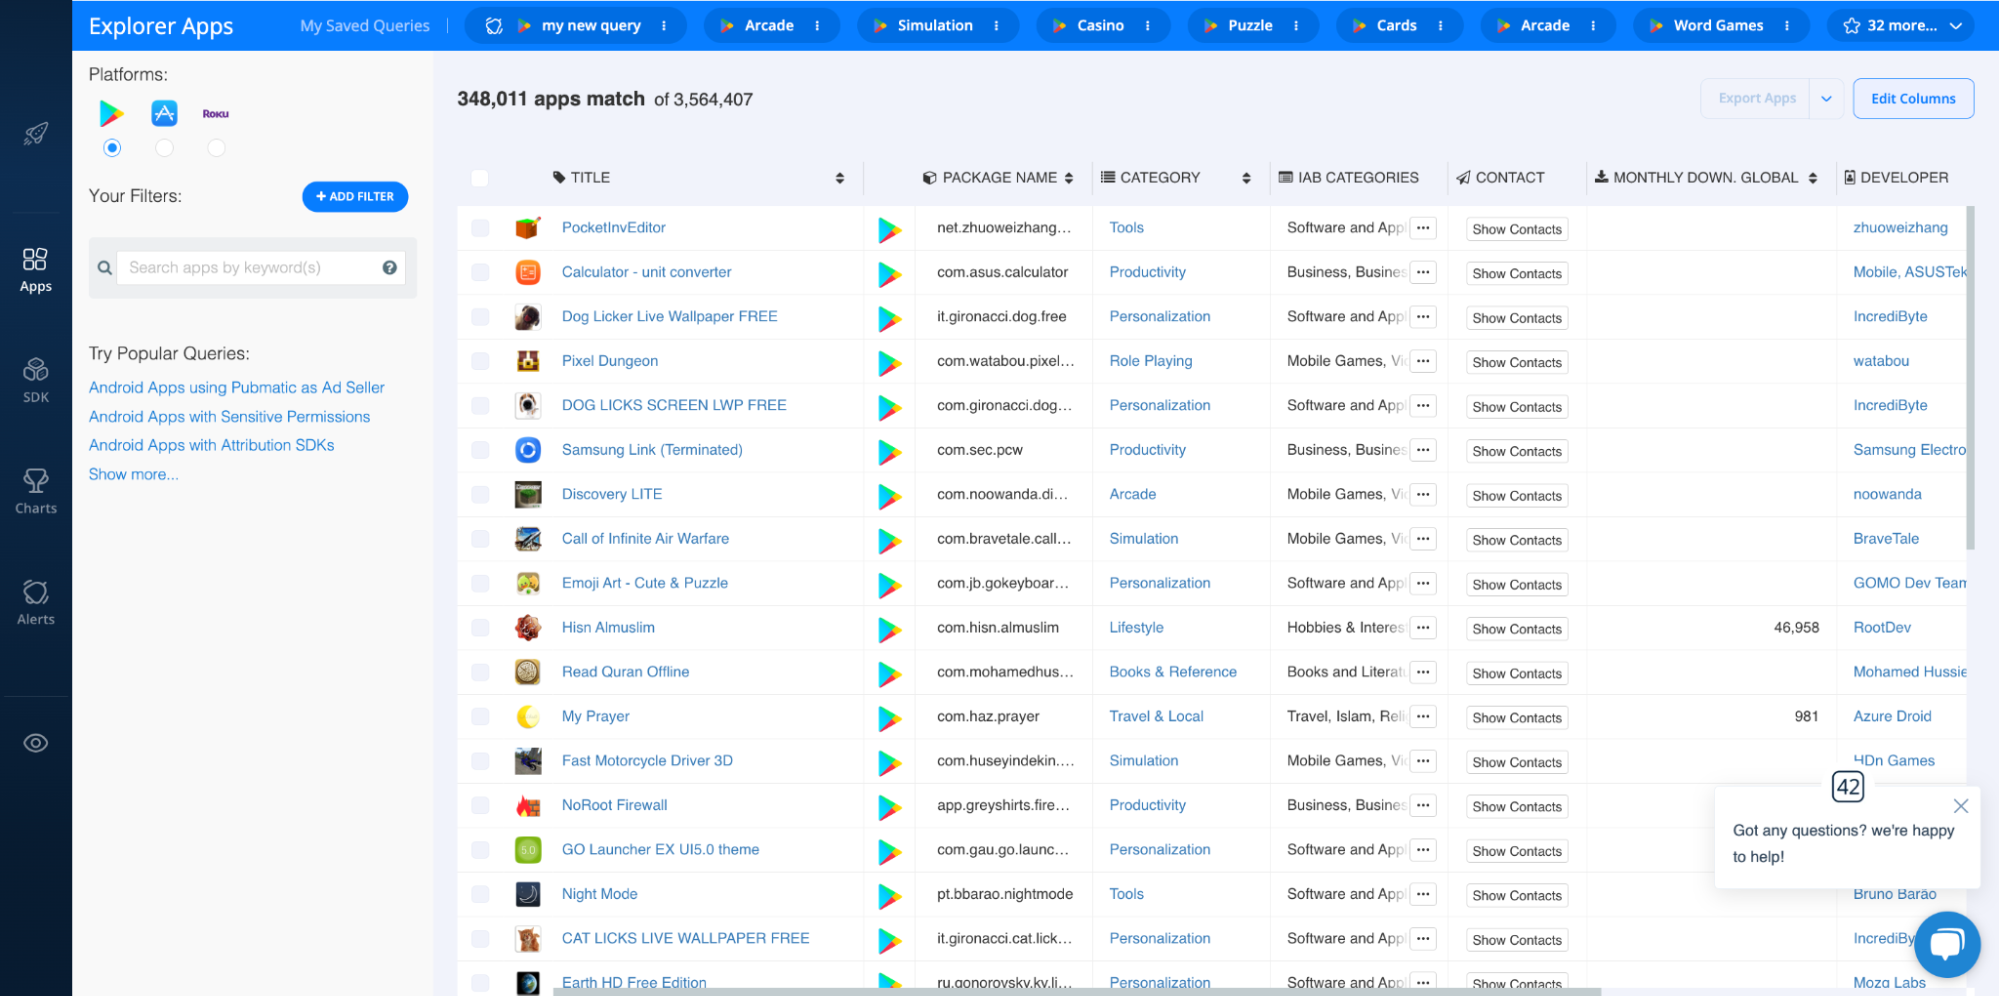Open the rocket launch icon in sidebar
The height and width of the screenshot is (996, 1999).
[x=36, y=133]
